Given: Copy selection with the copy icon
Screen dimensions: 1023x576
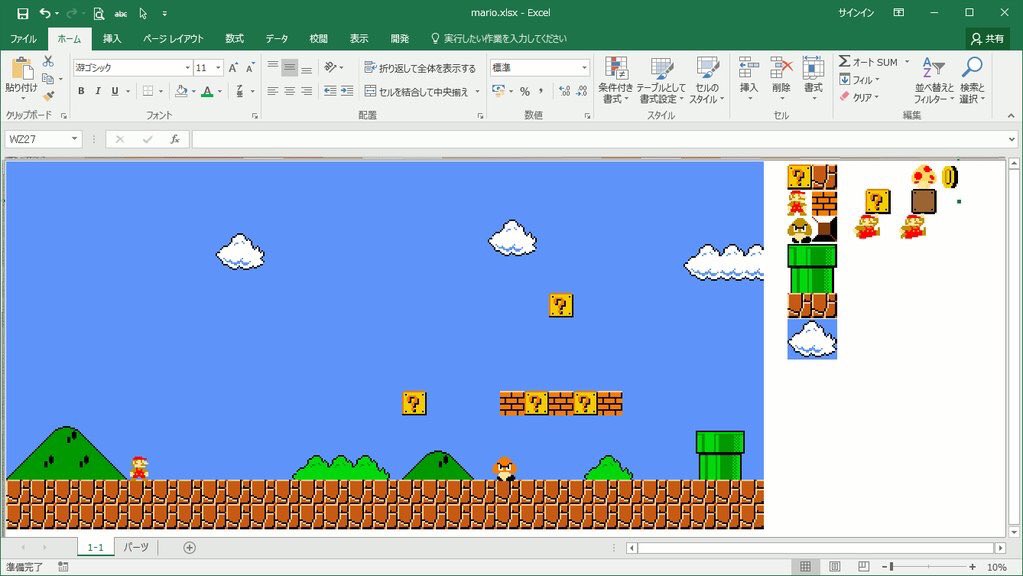Looking at the screenshot, I should tap(48, 78).
